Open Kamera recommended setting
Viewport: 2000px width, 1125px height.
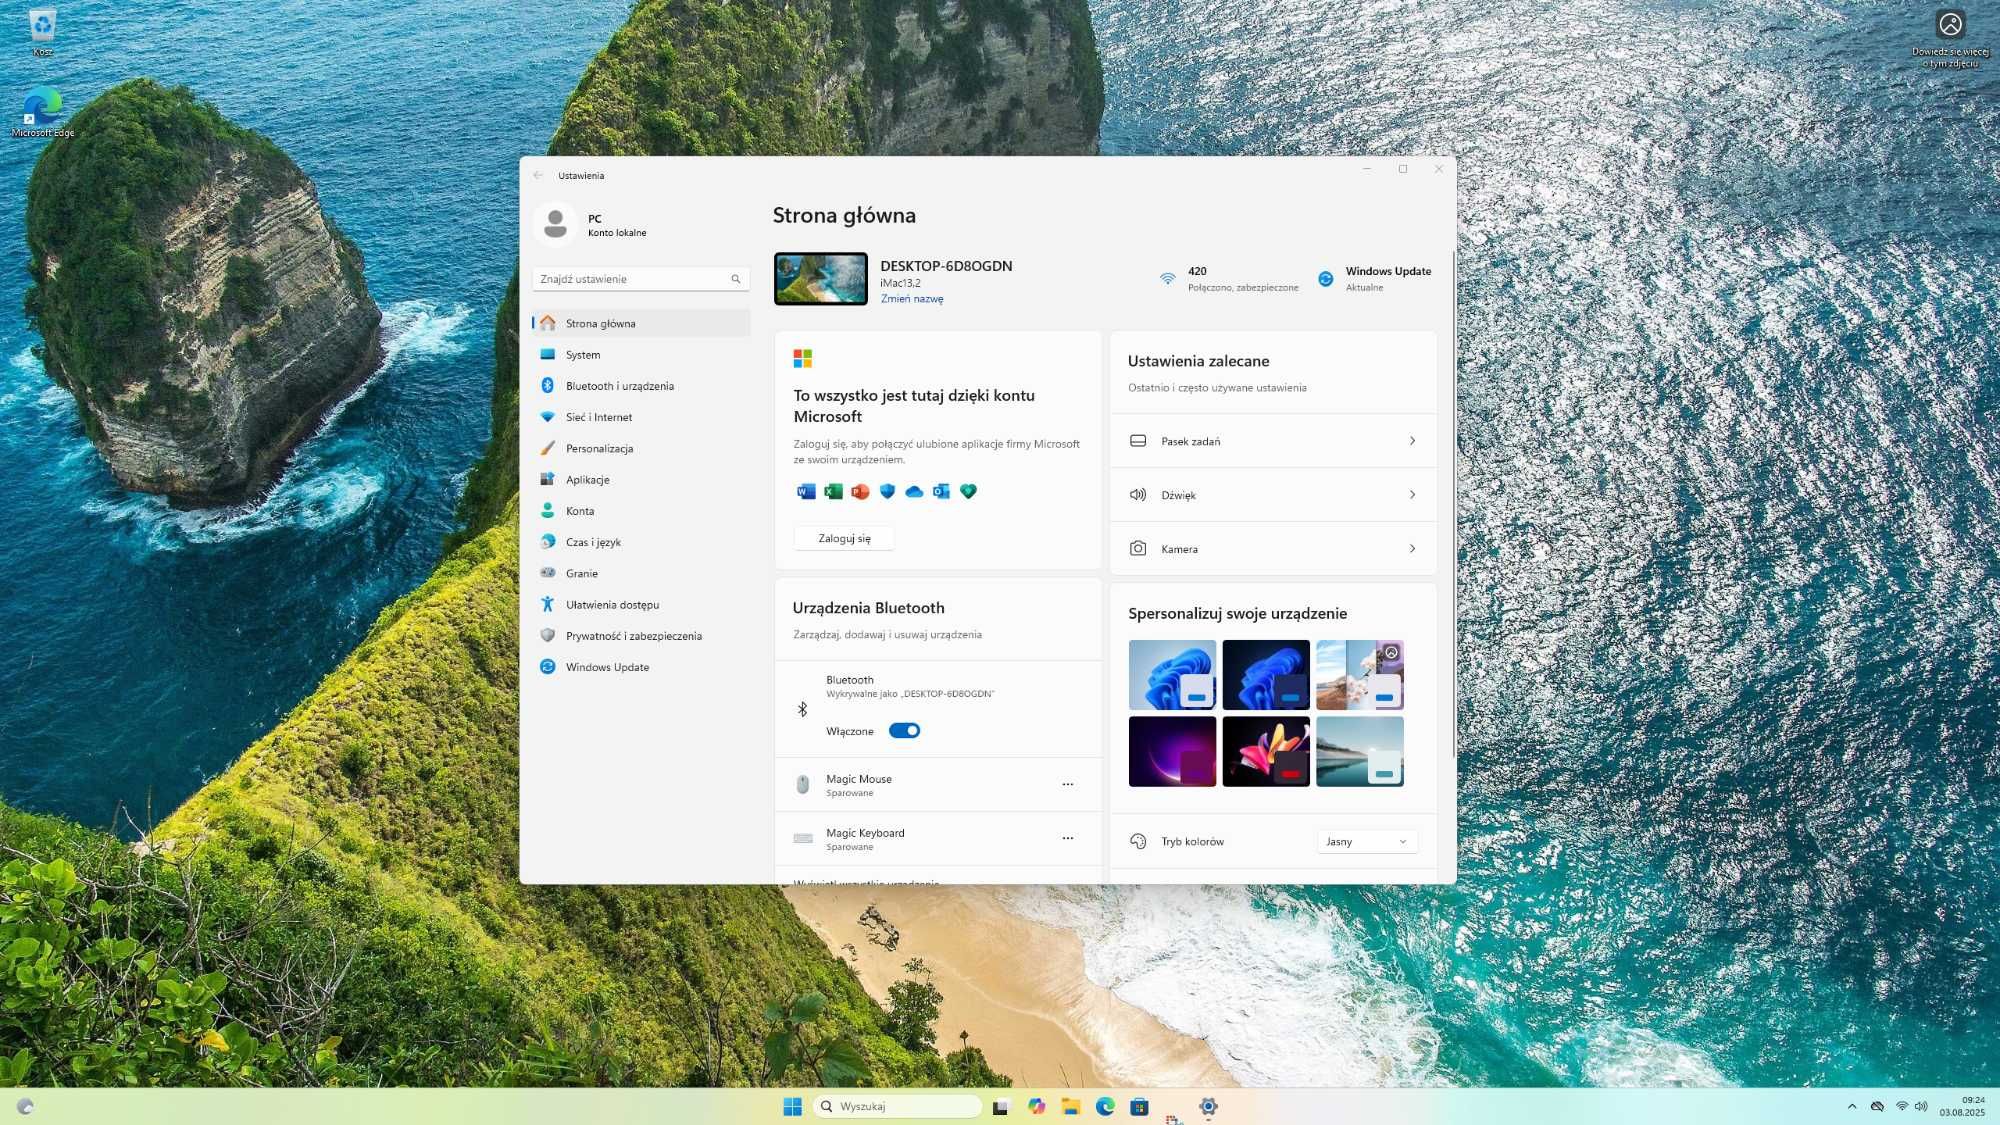click(1273, 549)
